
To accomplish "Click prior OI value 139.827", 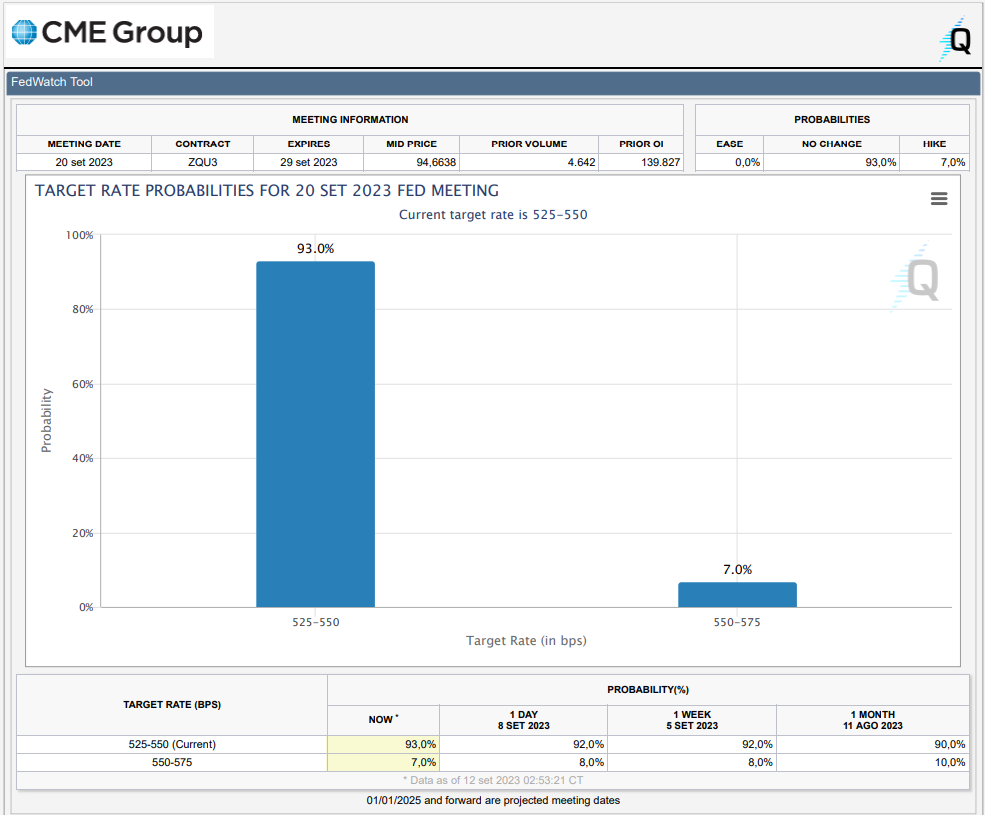I will 641,162.
